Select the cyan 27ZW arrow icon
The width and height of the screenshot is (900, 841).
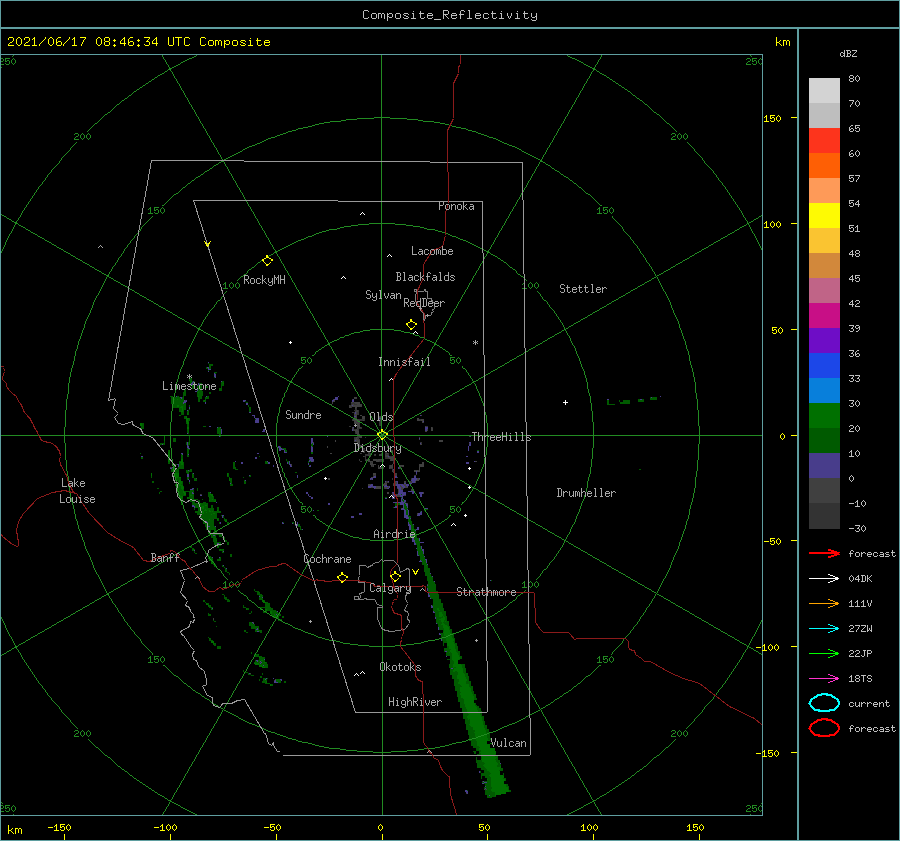824,629
